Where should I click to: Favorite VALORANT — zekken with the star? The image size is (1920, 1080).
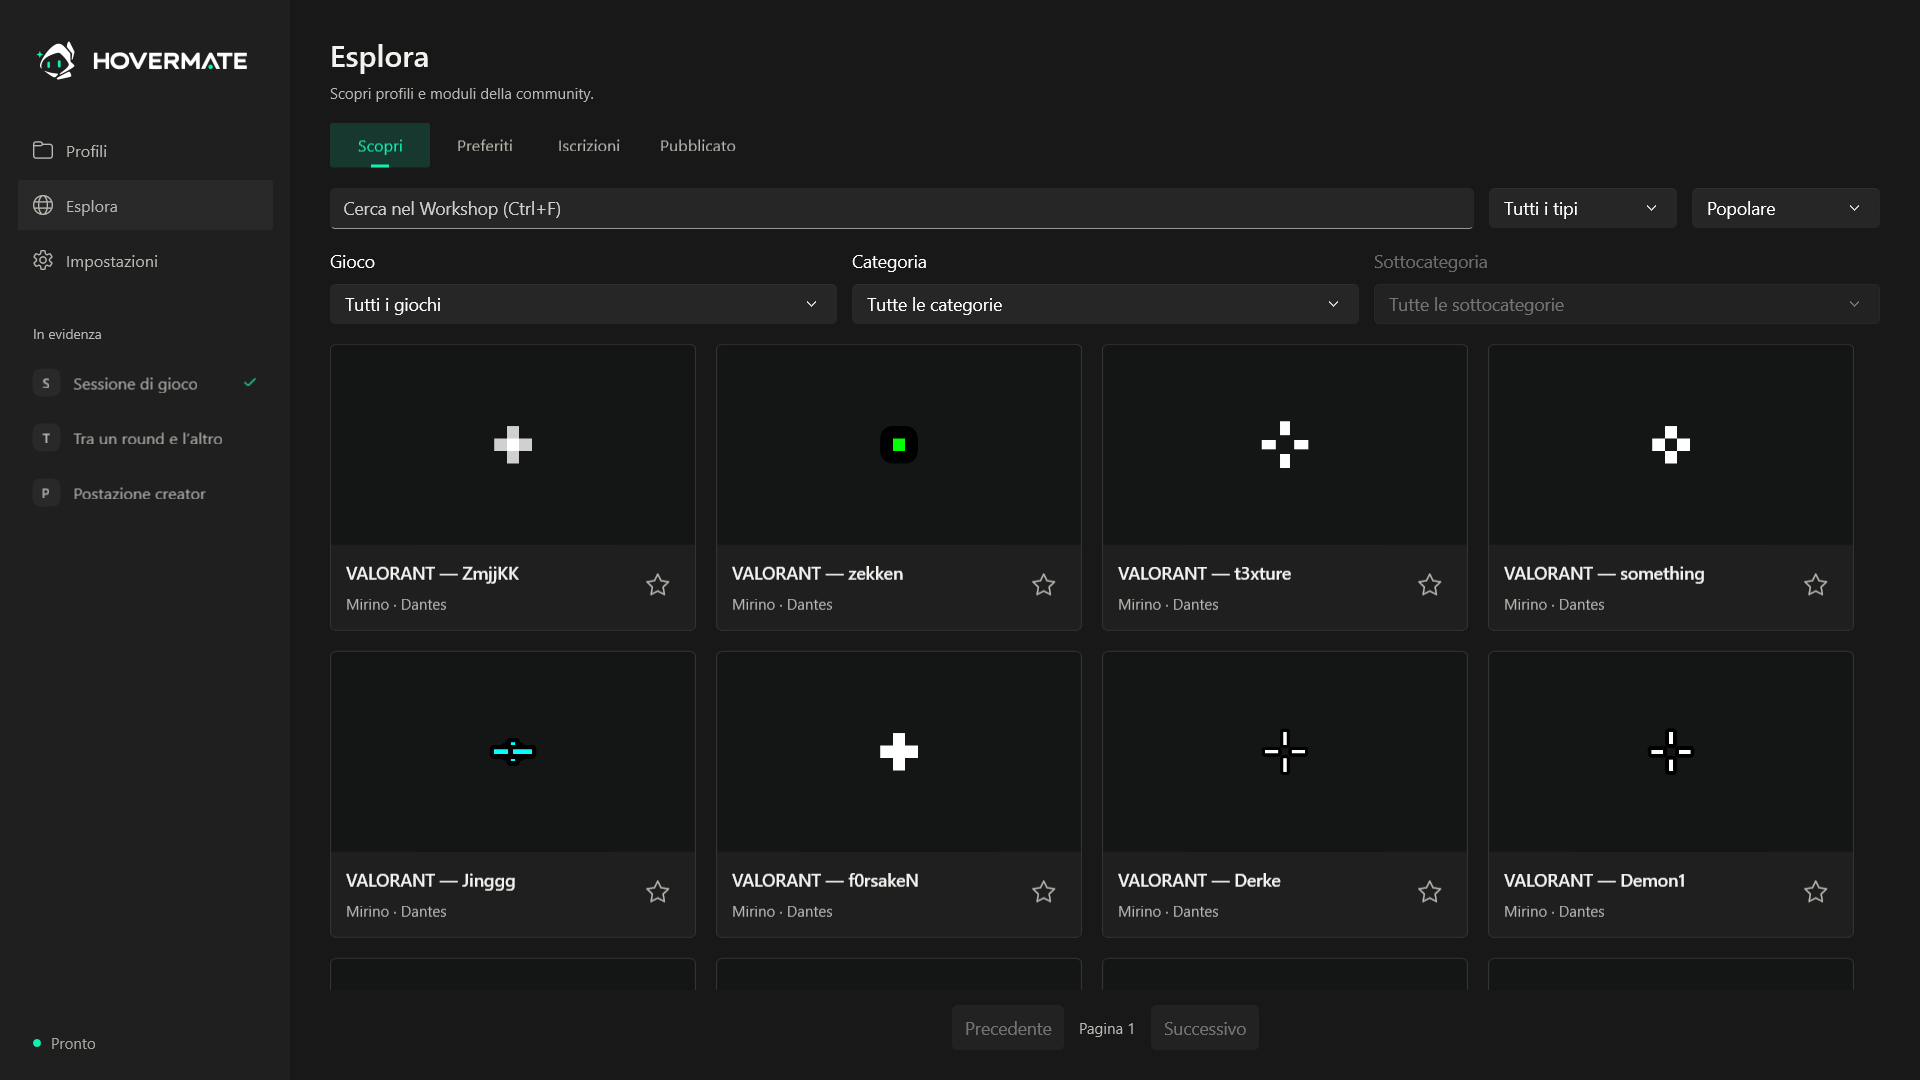(x=1043, y=585)
